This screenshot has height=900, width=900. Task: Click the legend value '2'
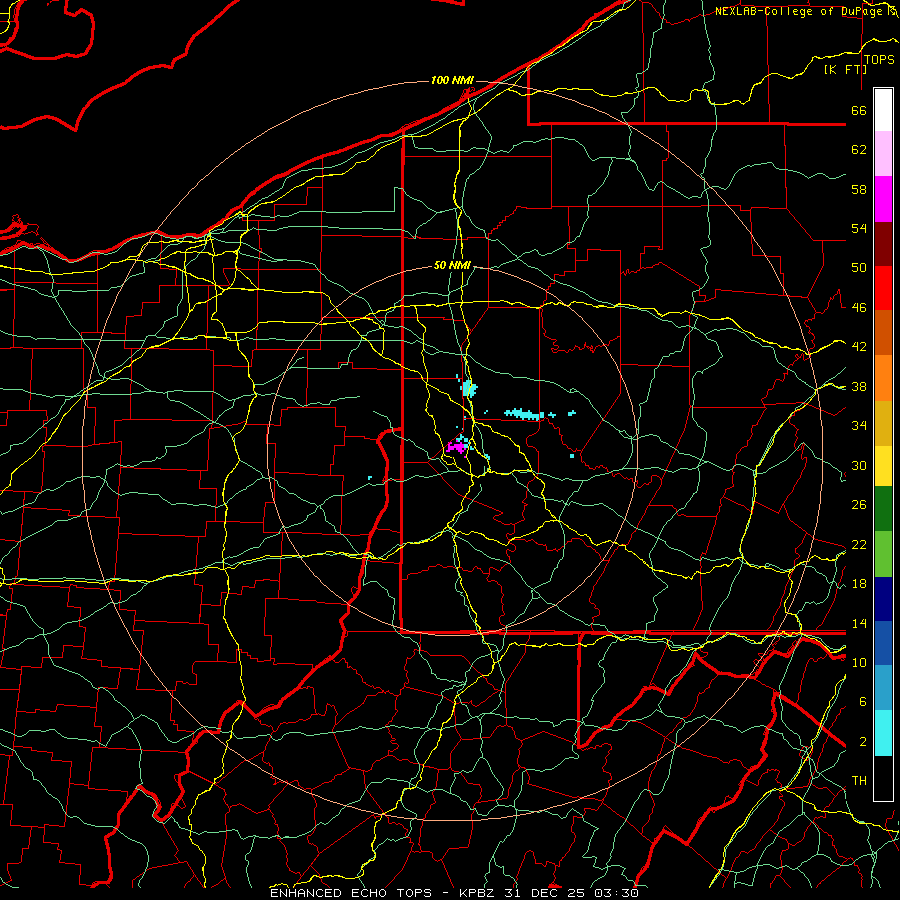(863, 742)
